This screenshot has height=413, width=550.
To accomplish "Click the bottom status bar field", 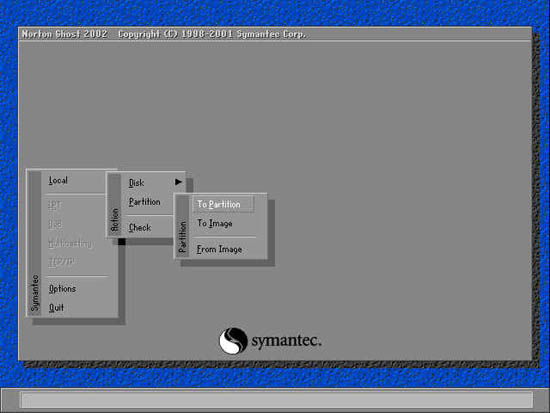I will [277, 400].
